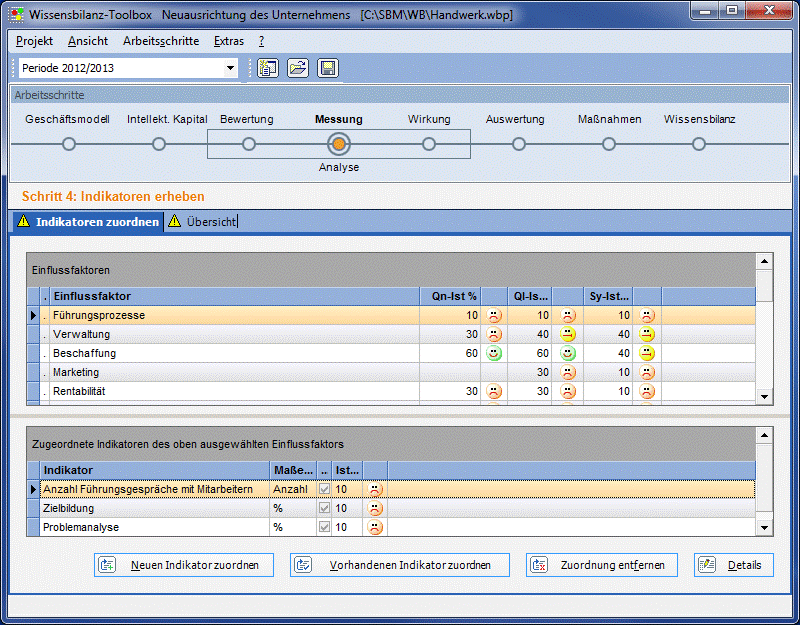This screenshot has height=625, width=800.
Task: Click green smiley in Beschaffung Qn-Ist column
Action: [x=494, y=353]
